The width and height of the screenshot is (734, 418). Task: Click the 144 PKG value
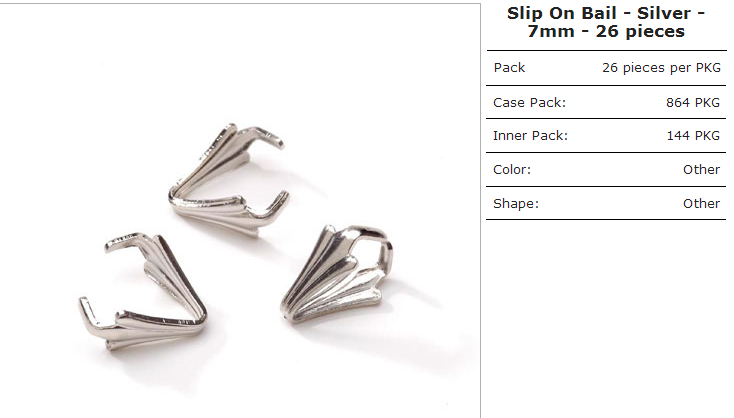click(693, 136)
